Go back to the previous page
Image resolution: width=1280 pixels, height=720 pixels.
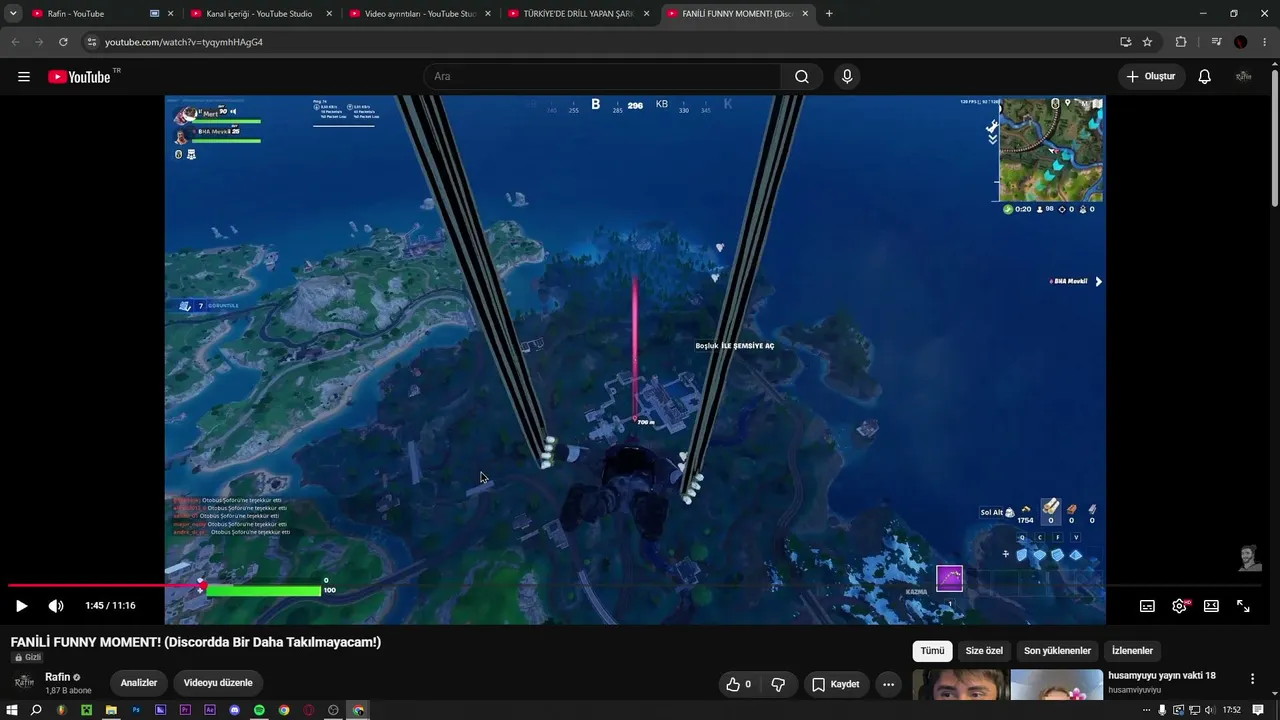point(15,42)
